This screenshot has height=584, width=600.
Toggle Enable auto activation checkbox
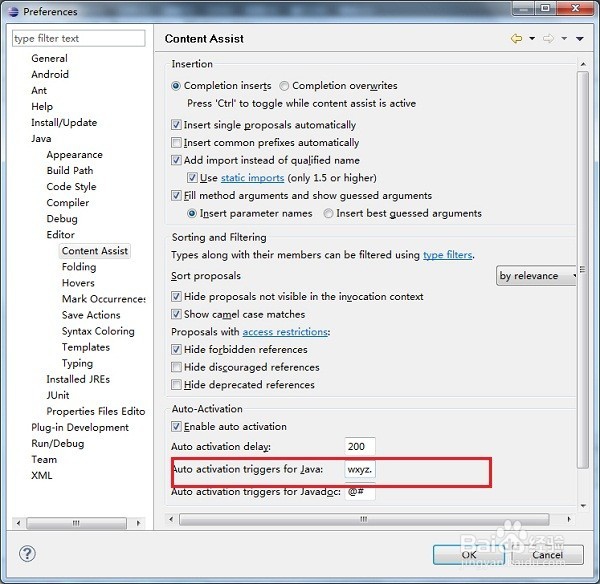176,426
